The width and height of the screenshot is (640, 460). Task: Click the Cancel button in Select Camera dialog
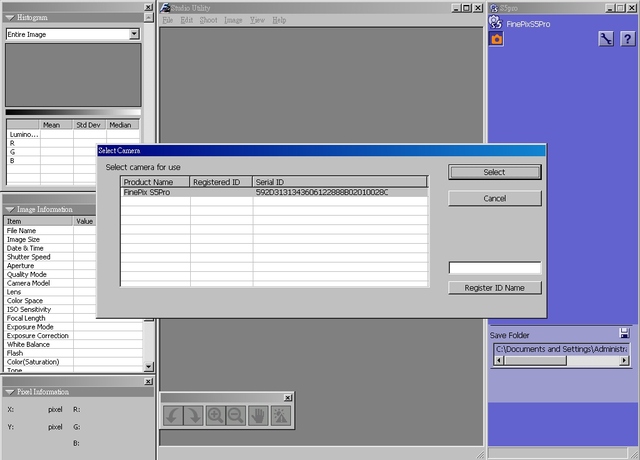(x=495, y=198)
